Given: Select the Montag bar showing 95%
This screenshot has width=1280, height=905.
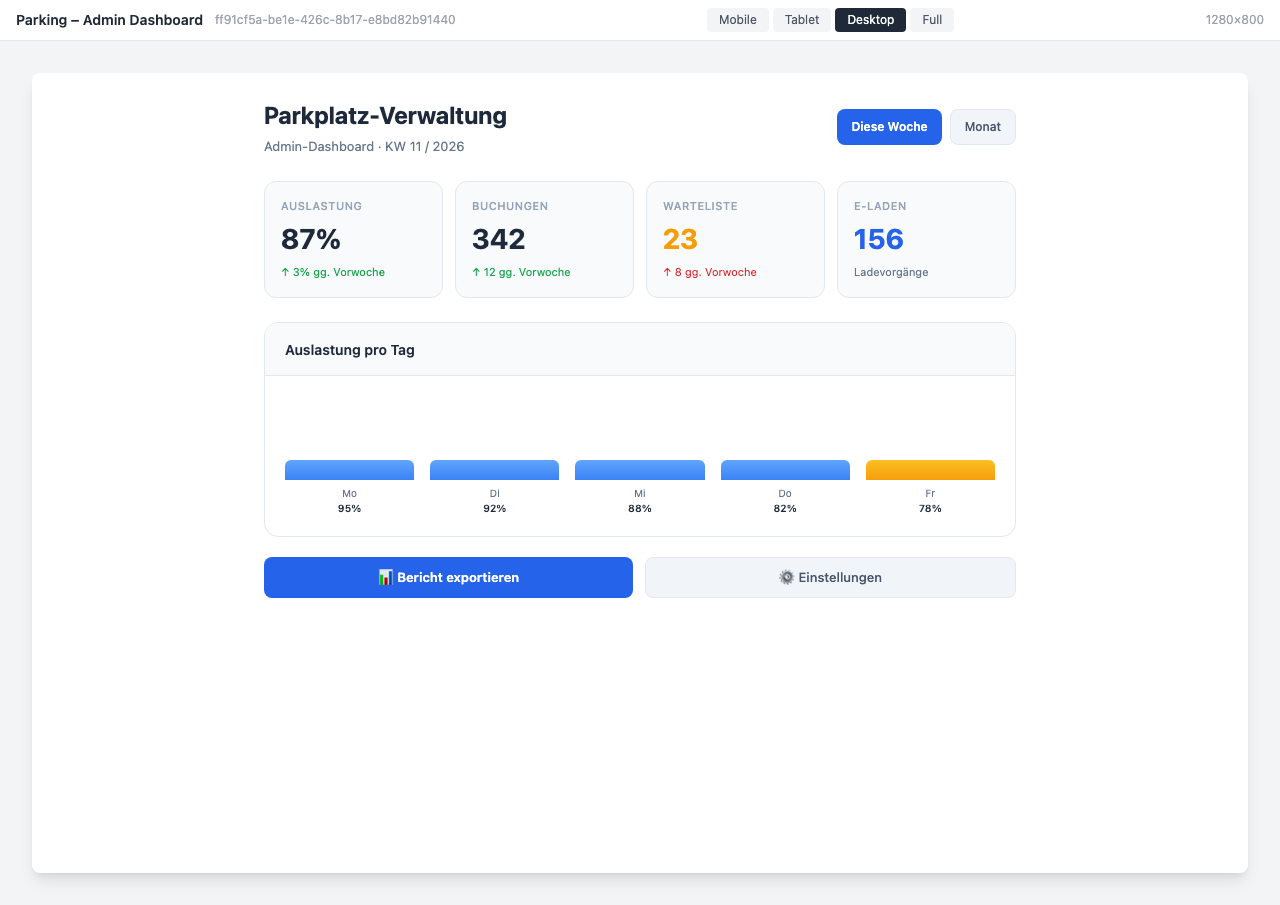Looking at the screenshot, I should tap(349, 469).
